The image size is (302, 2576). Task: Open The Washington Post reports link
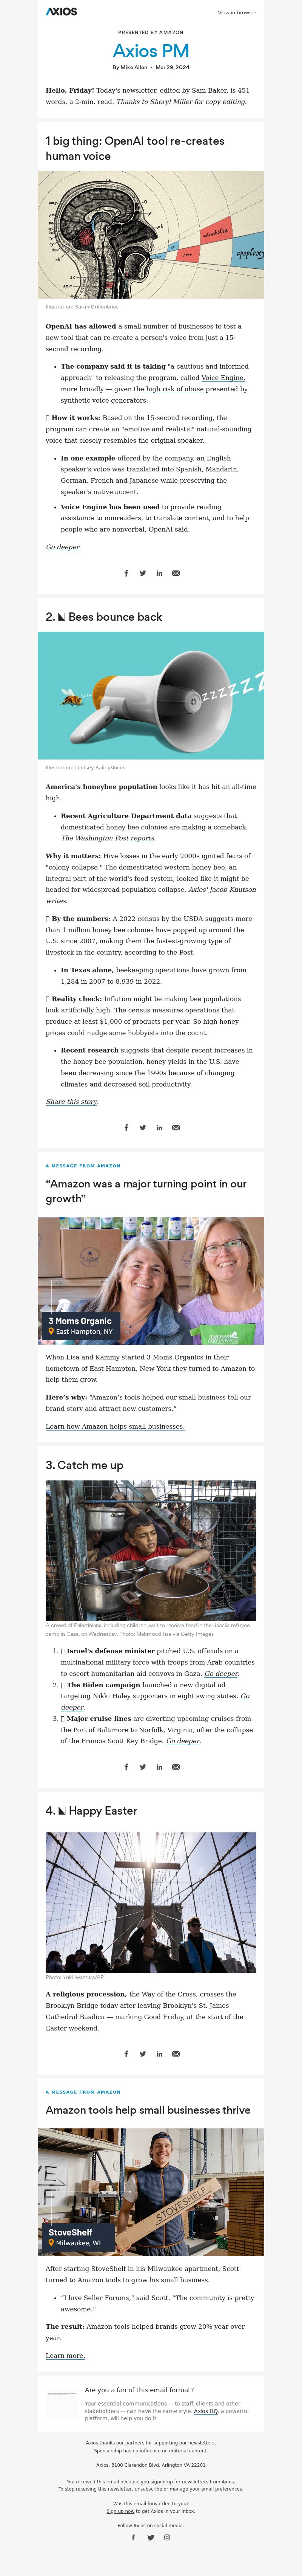coord(108,838)
